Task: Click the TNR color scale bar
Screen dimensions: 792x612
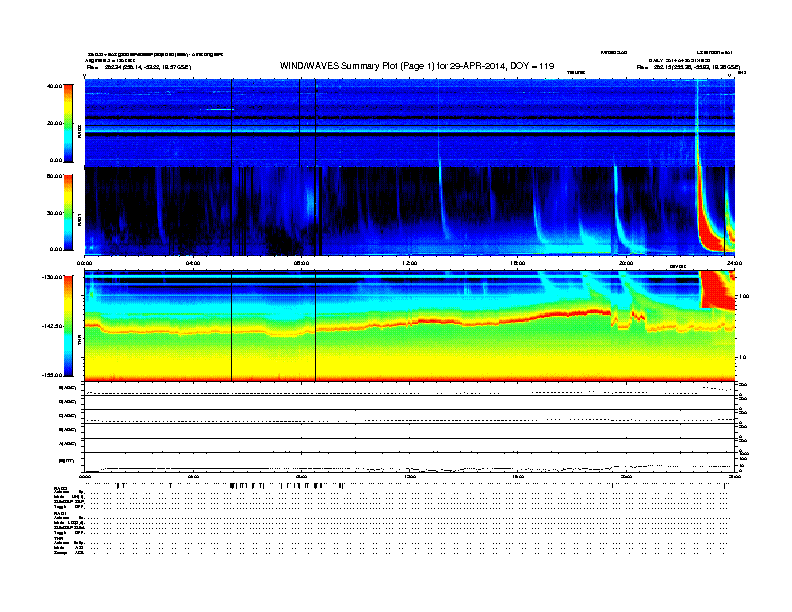Action: (68, 326)
